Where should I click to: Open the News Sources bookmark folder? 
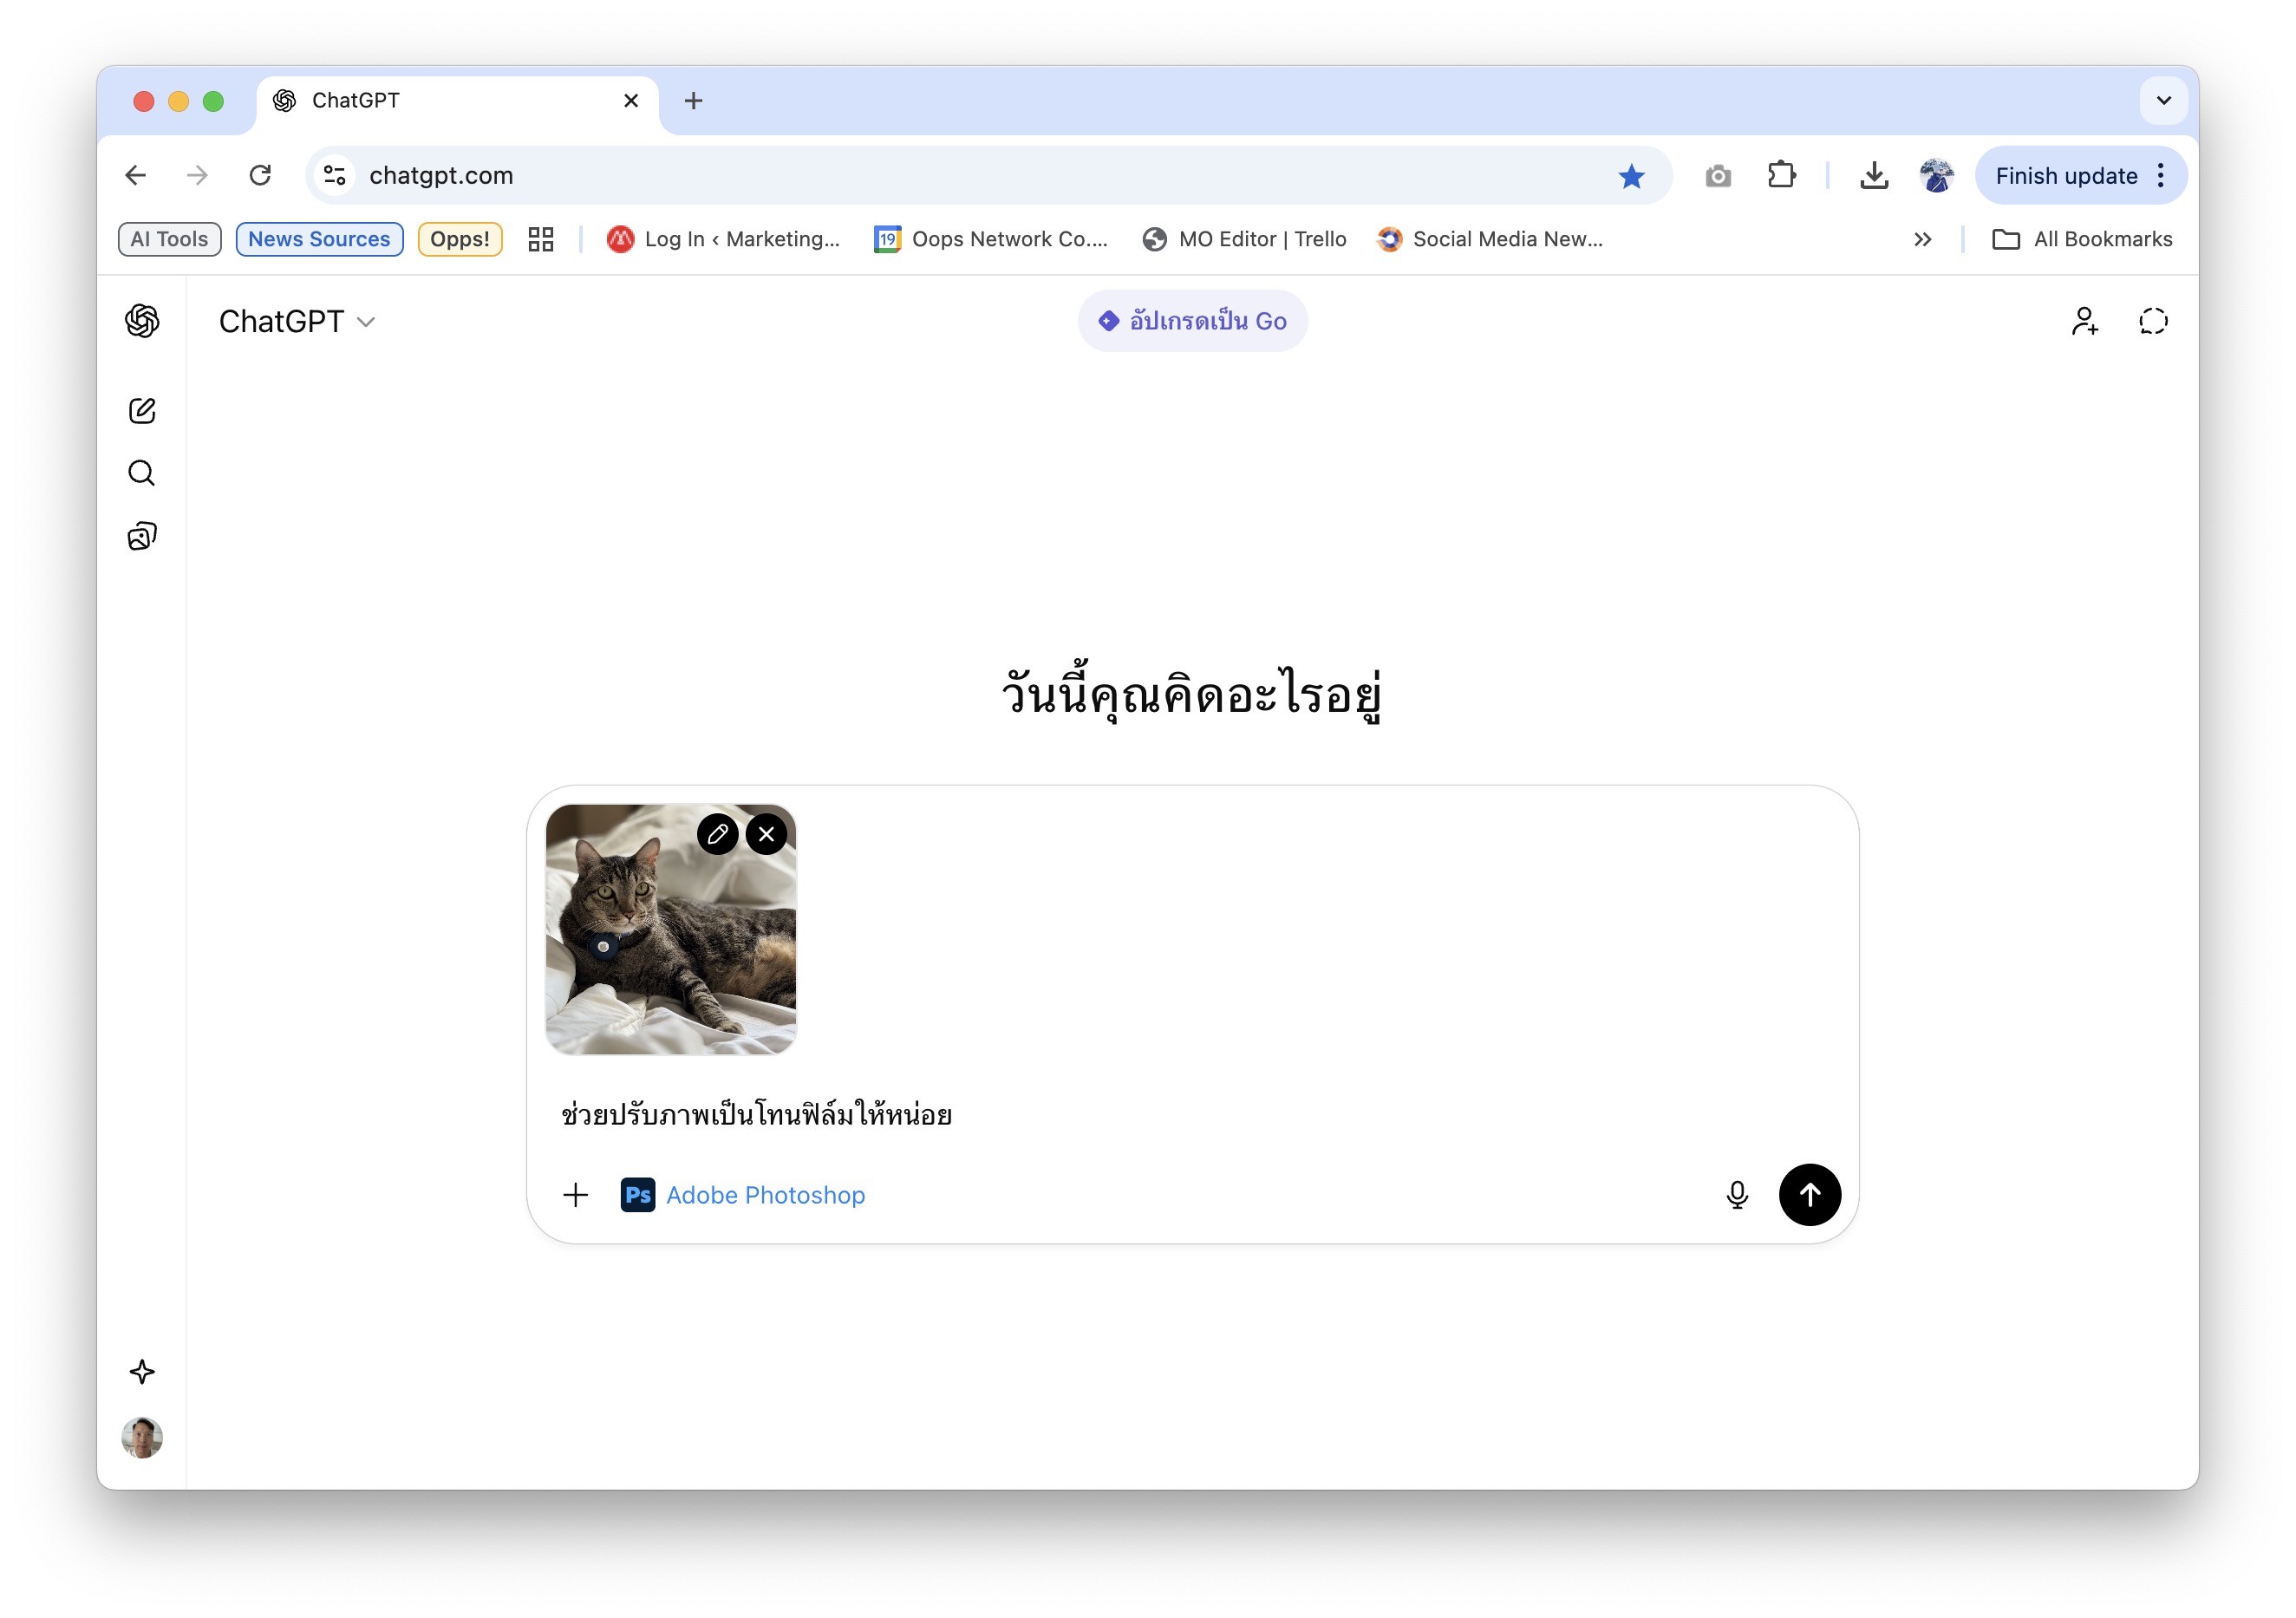(x=319, y=240)
